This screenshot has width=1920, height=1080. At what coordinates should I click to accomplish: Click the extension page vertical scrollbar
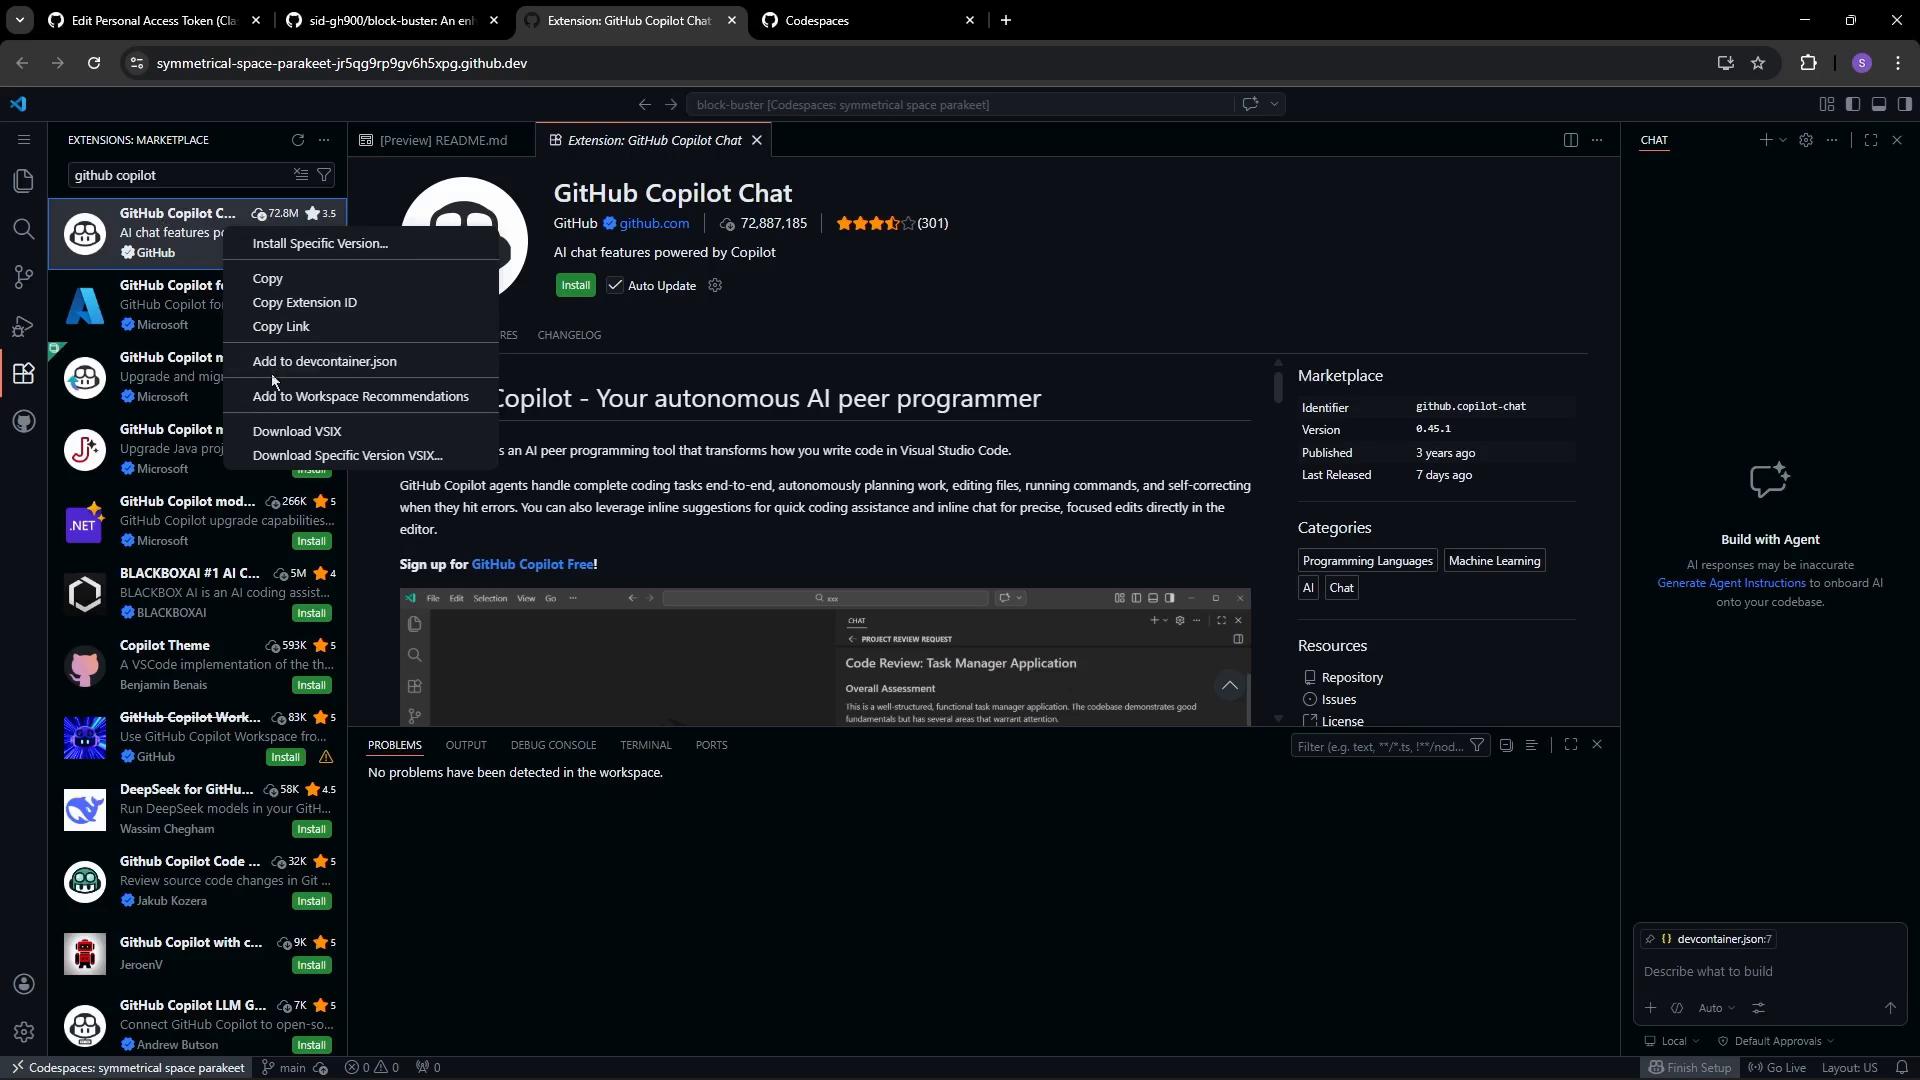point(1277,386)
